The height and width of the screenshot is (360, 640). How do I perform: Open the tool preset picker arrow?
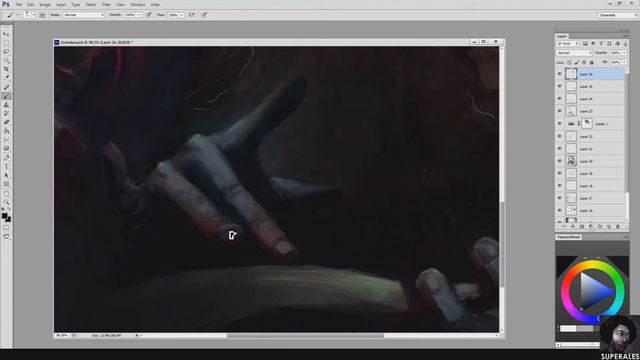tap(17, 15)
